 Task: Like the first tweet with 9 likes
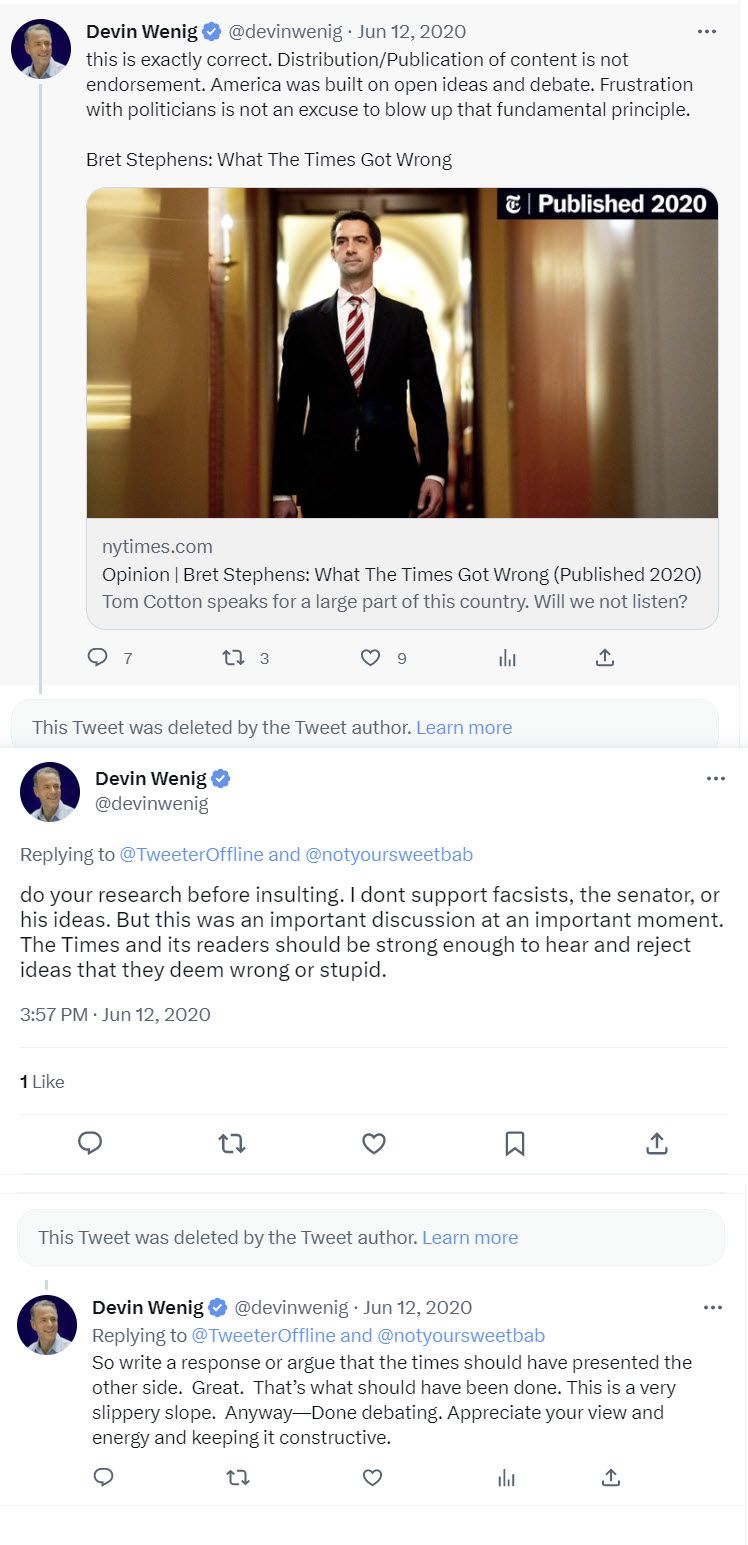point(370,657)
